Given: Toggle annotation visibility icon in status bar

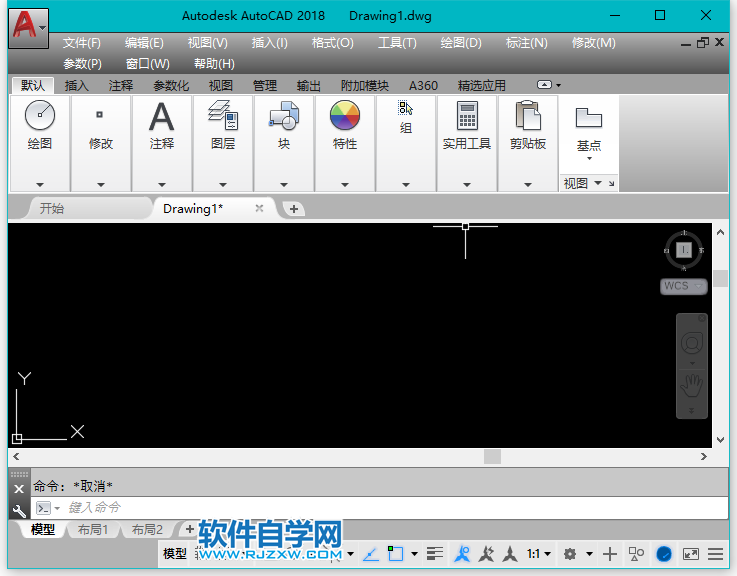Looking at the screenshot, I should [462, 554].
